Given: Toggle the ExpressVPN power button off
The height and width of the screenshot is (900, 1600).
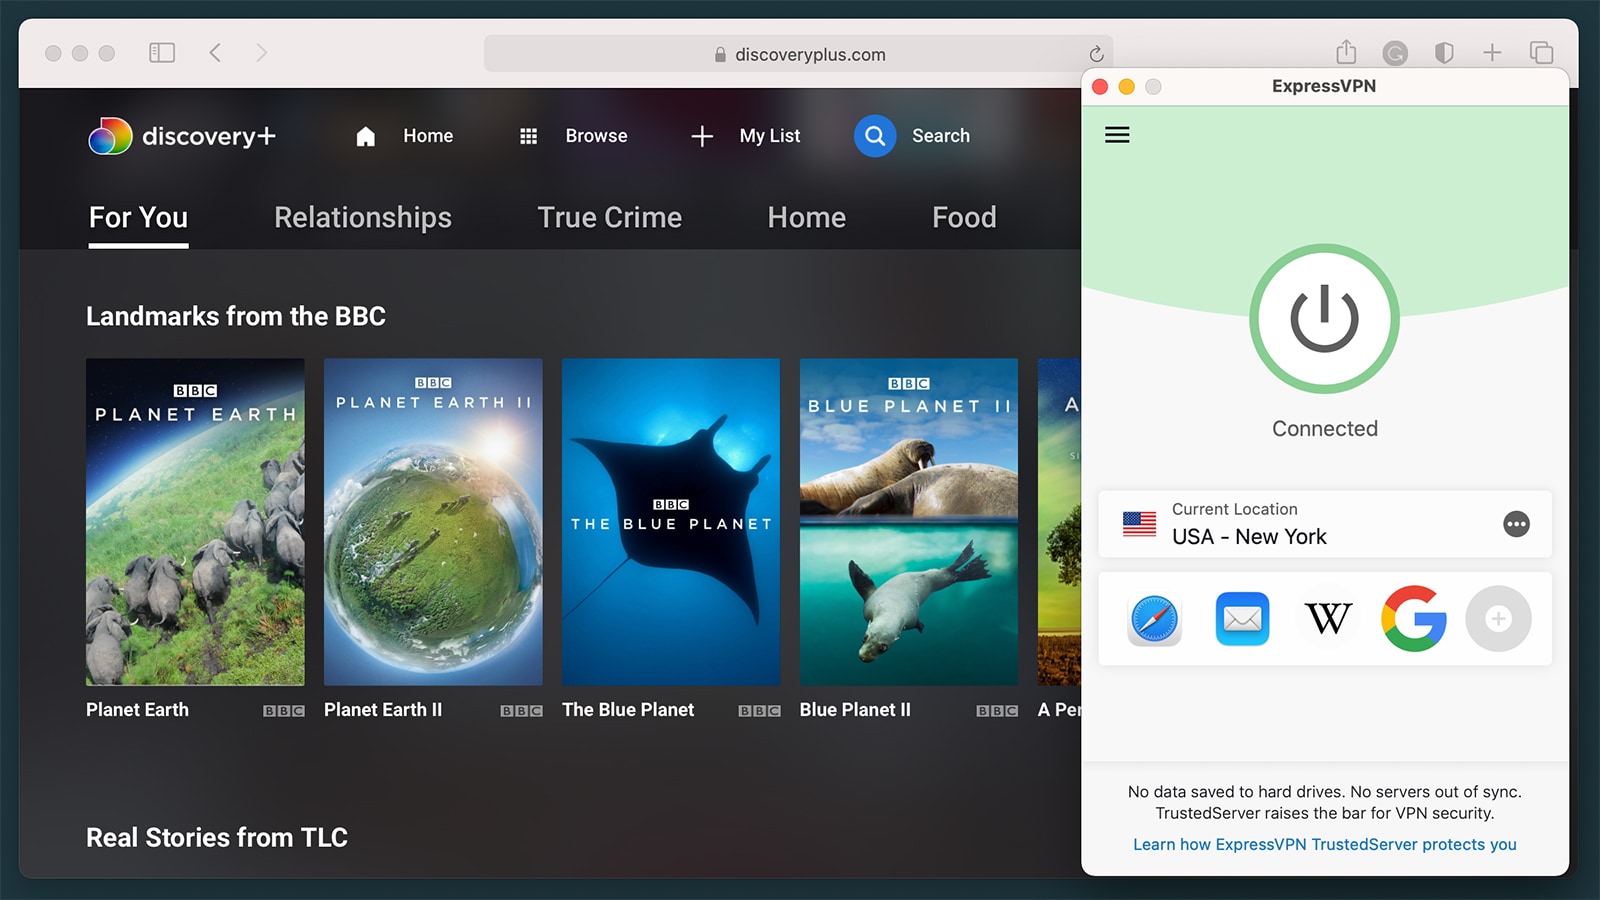Looking at the screenshot, I should coord(1324,319).
